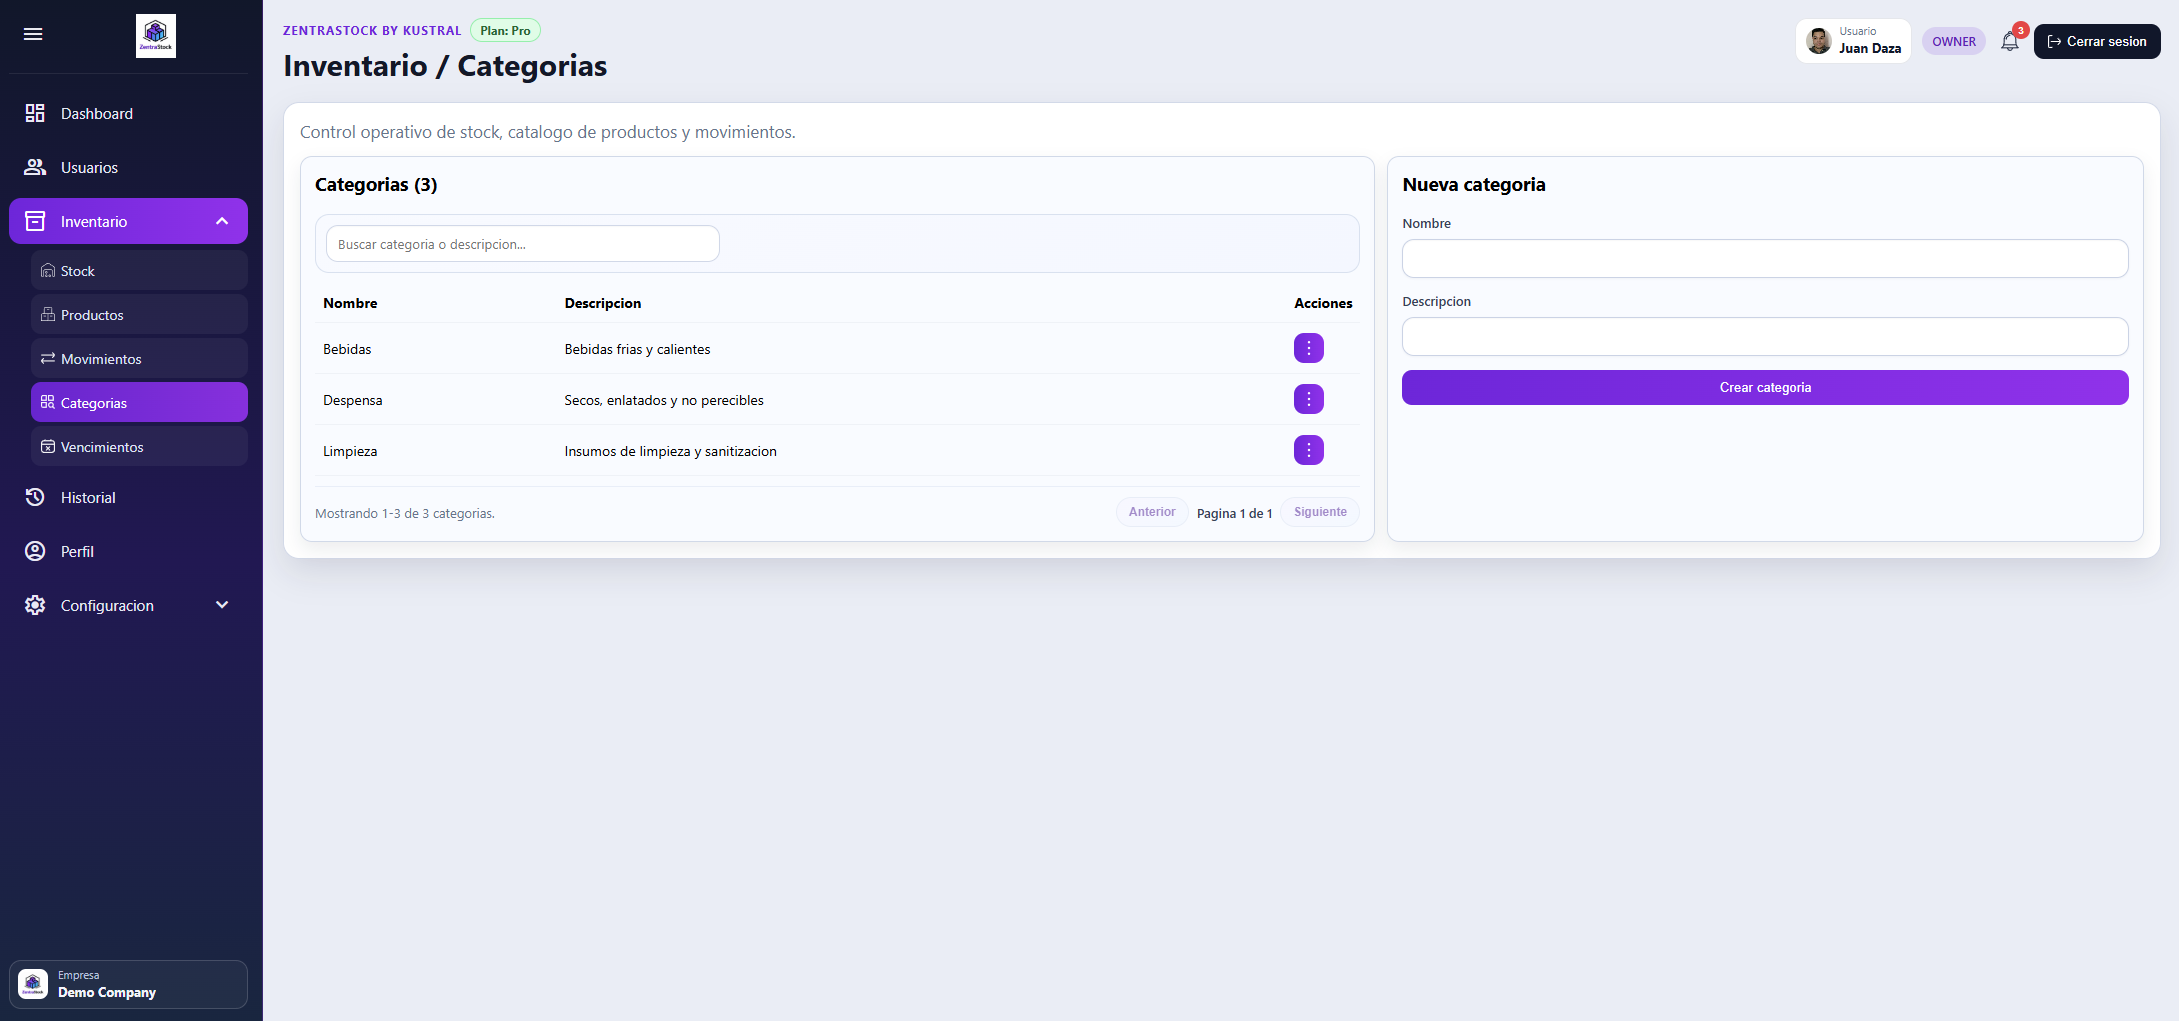Image resolution: width=2179 pixels, height=1021 pixels.
Task: Click the Perfil user icon
Action: tap(35, 552)
